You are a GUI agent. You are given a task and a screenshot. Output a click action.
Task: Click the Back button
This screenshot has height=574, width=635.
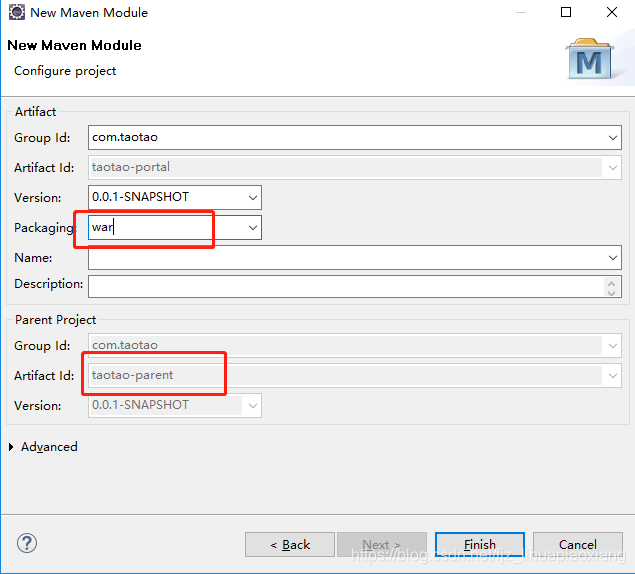(290, 544)
